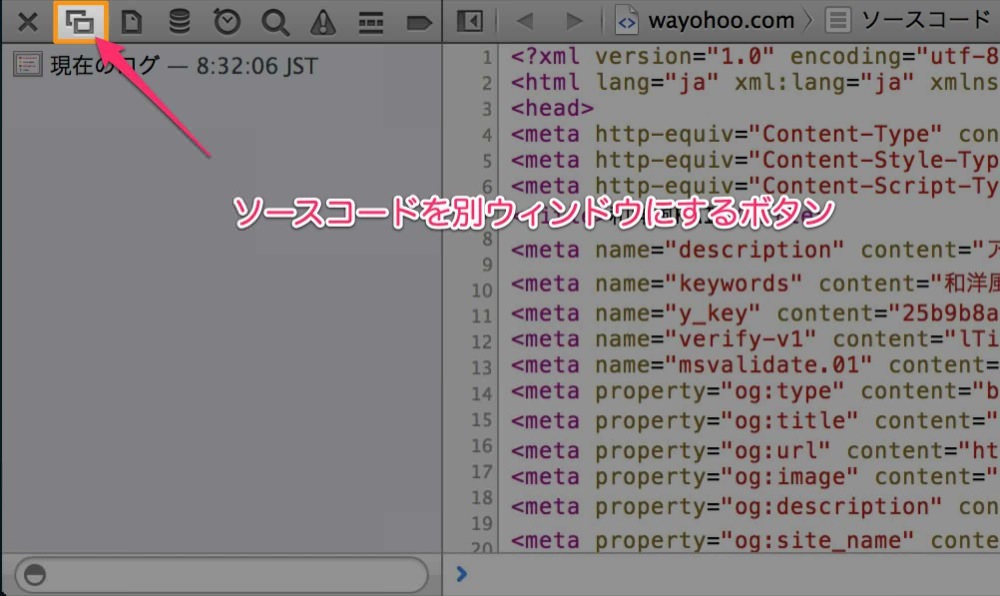This screenshot has width=1000, height=596.
Task: Click the wayohoo.com document file icon
Action: [x=626, y=20]
